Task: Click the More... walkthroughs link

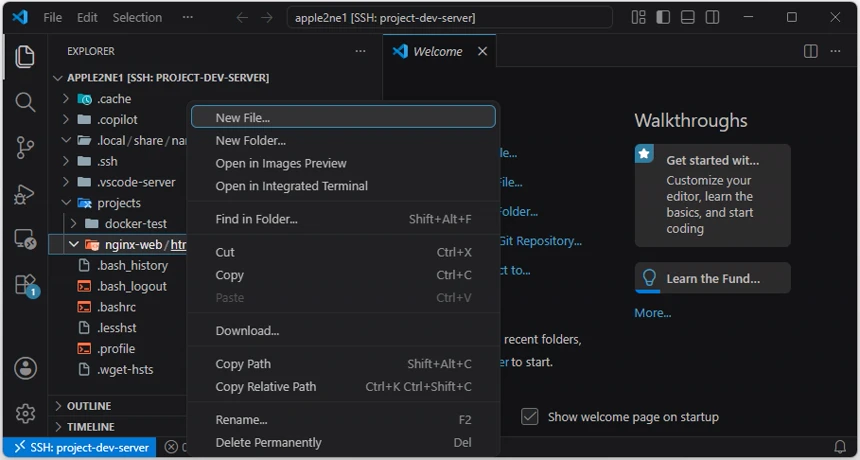Action: (653, 313)
